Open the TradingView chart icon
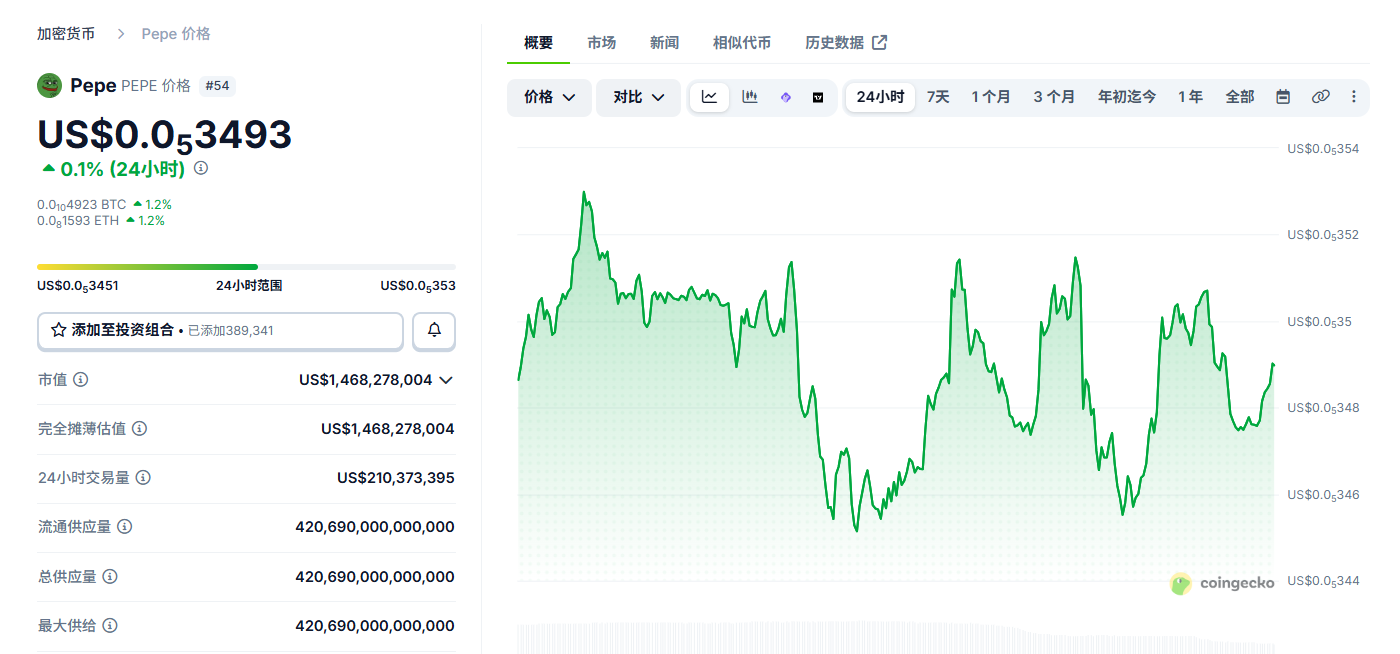1400x654 pixels. (818, 97)
